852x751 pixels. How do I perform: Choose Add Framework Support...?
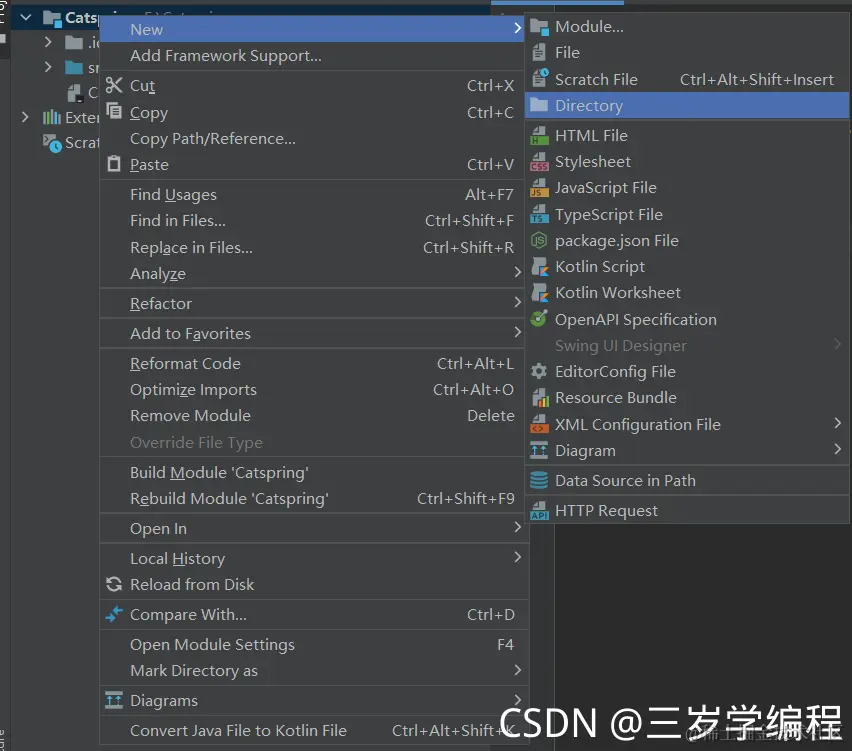pyautogui.click(x=312, y=56)
